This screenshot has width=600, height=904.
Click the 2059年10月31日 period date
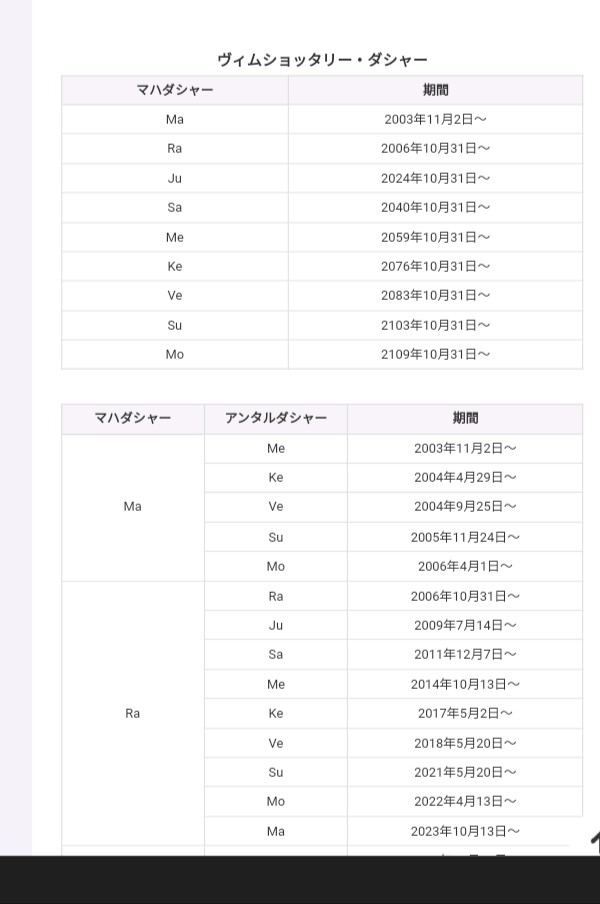coord(435,237)
